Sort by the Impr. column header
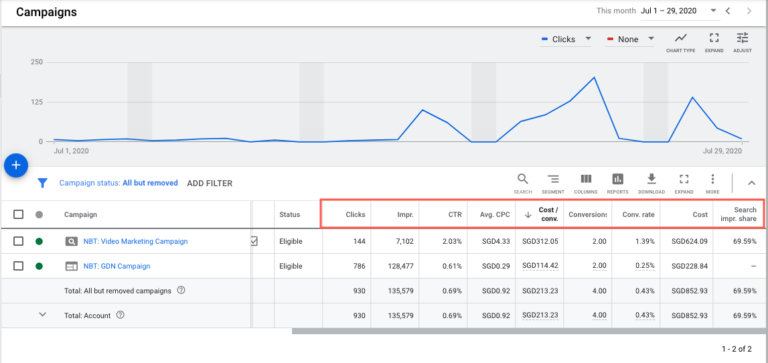Image resolution: width=768 pixels, height=363 pixels. coord(406,215)
